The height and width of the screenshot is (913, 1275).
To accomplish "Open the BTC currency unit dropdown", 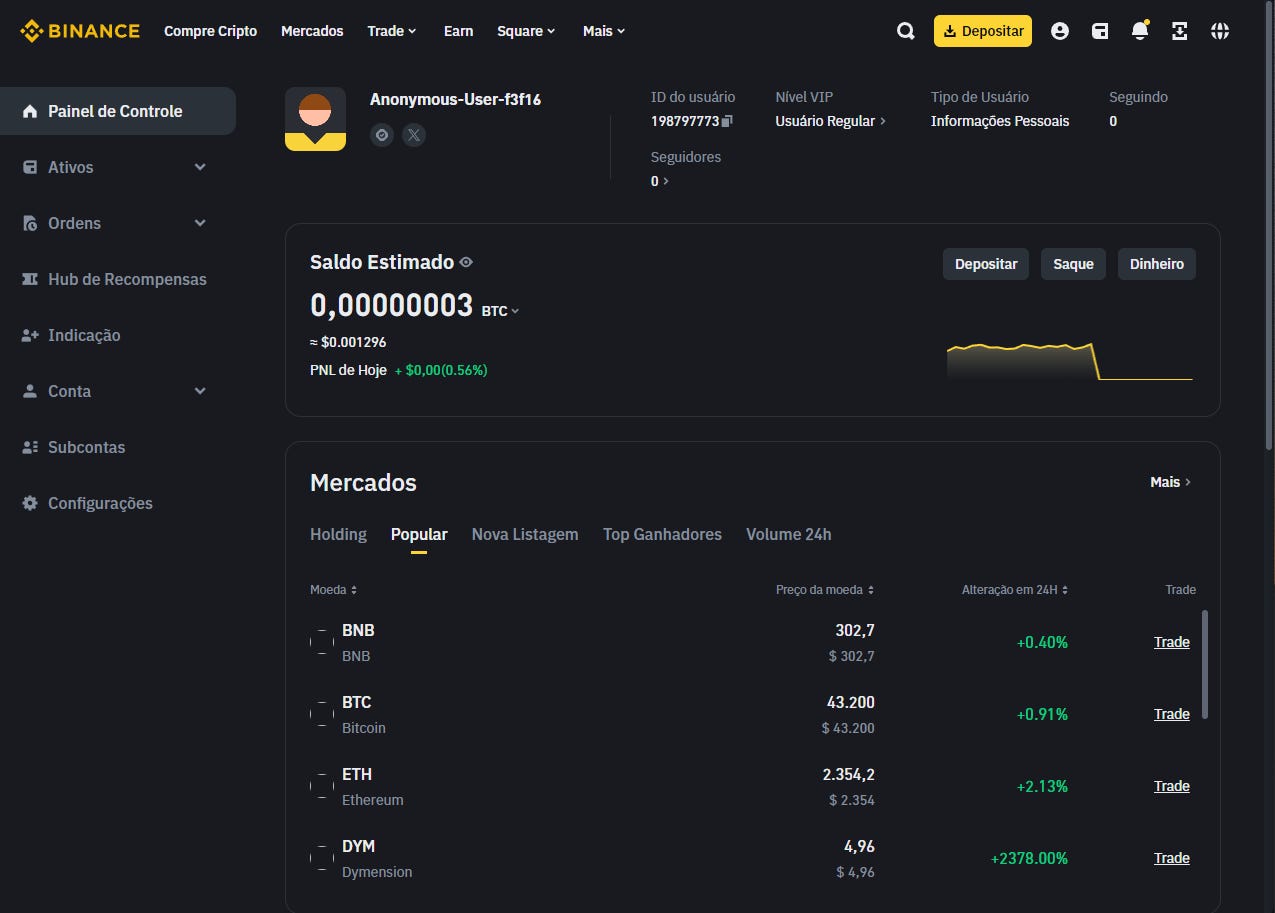I will pyautogui.click(x=501, y=311).
